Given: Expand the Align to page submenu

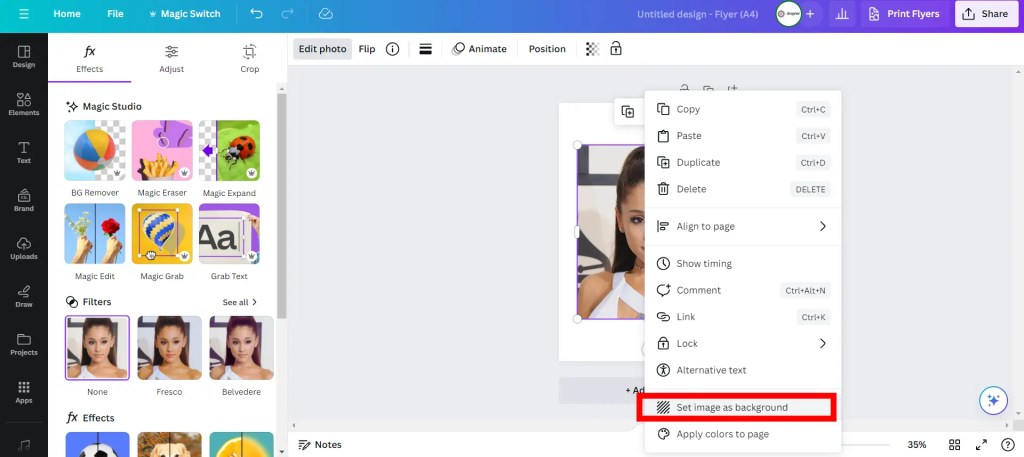Looking at the screenshot, I should pos(822,226).
